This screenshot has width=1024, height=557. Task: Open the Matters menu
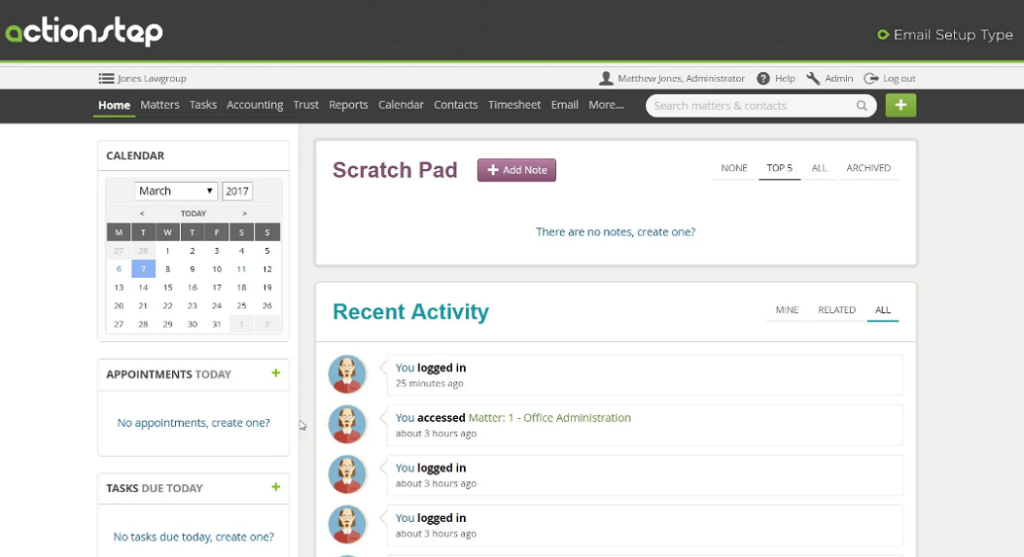(x=159, y=104)
